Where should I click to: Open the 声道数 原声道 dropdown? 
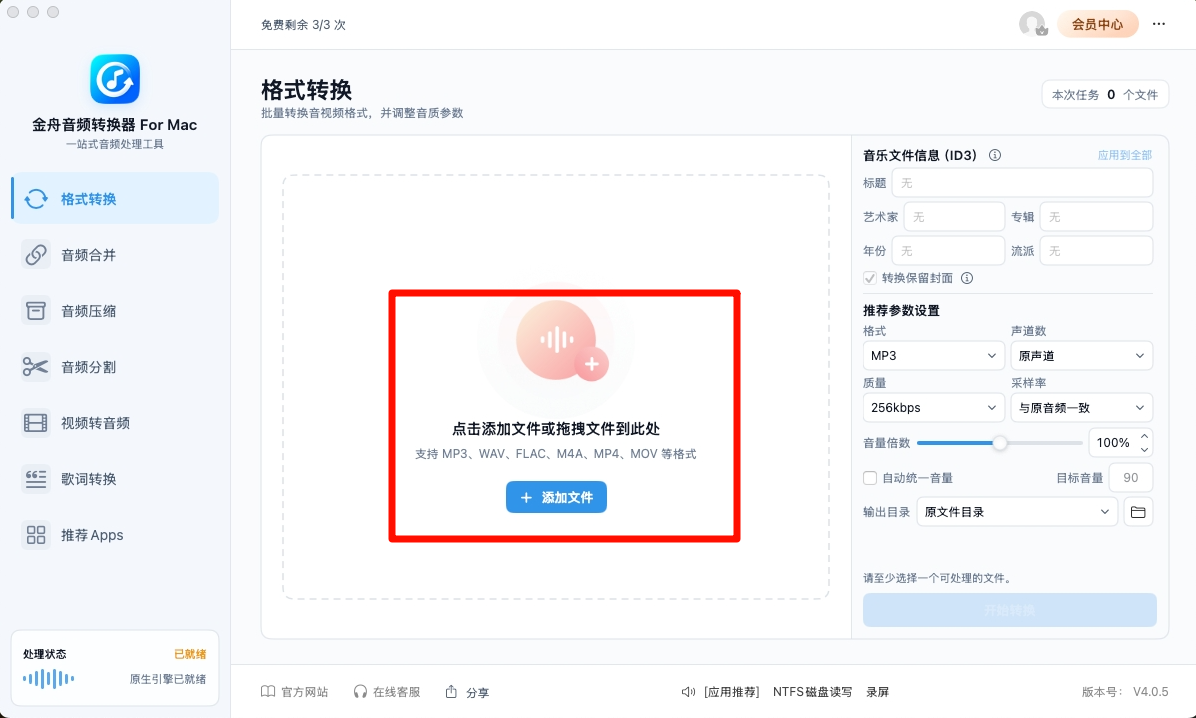1082,356
